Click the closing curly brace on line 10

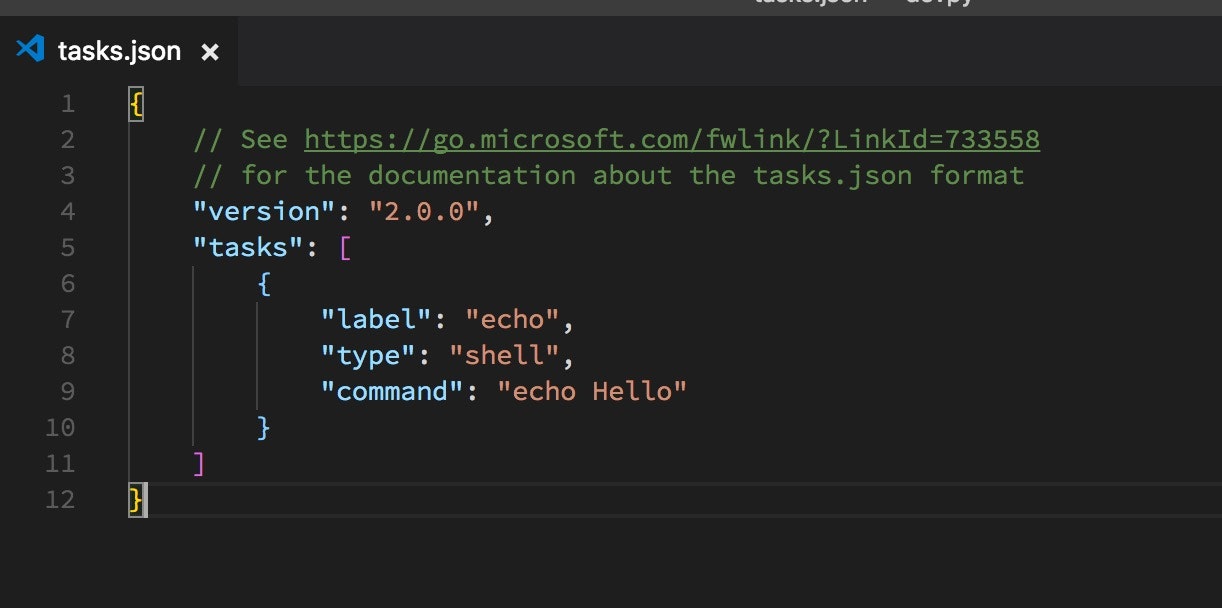click(x=264, y=427)
